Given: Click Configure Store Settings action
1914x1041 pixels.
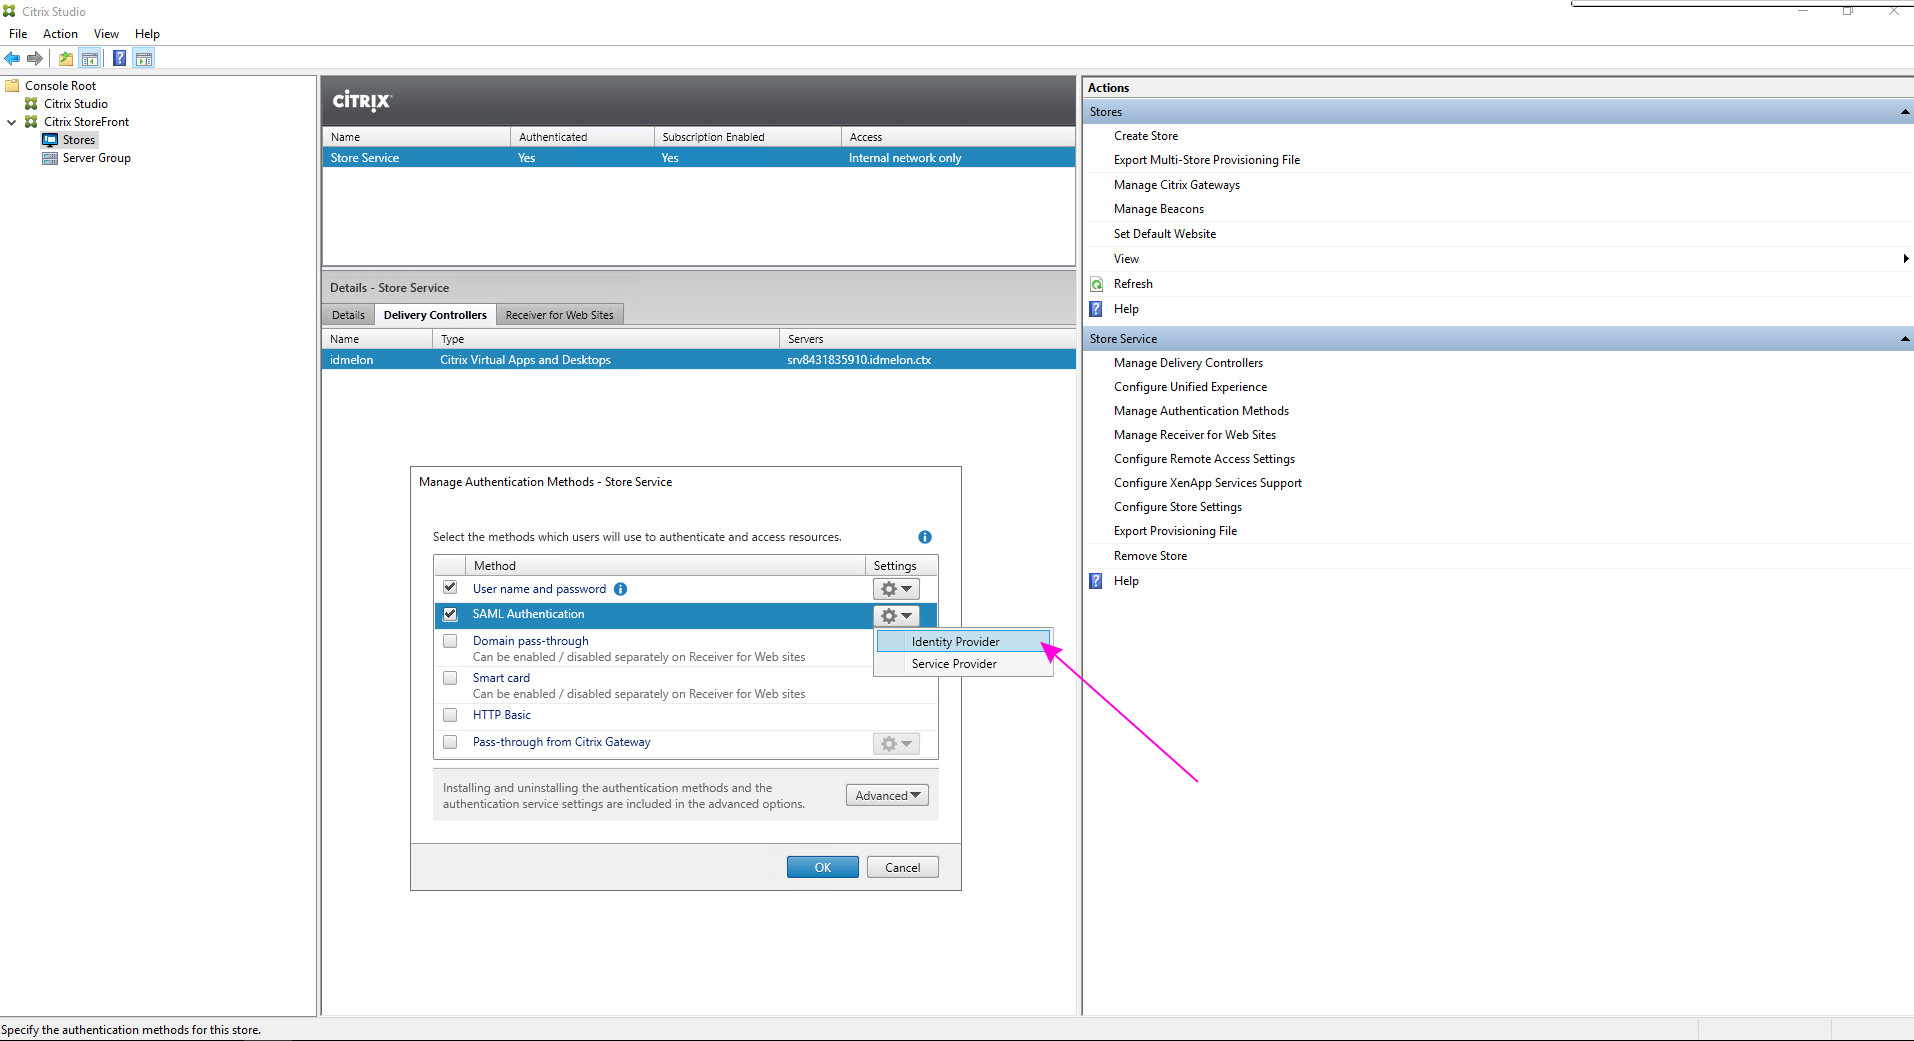Looking at the screenshot, I should coord(1178,507).
